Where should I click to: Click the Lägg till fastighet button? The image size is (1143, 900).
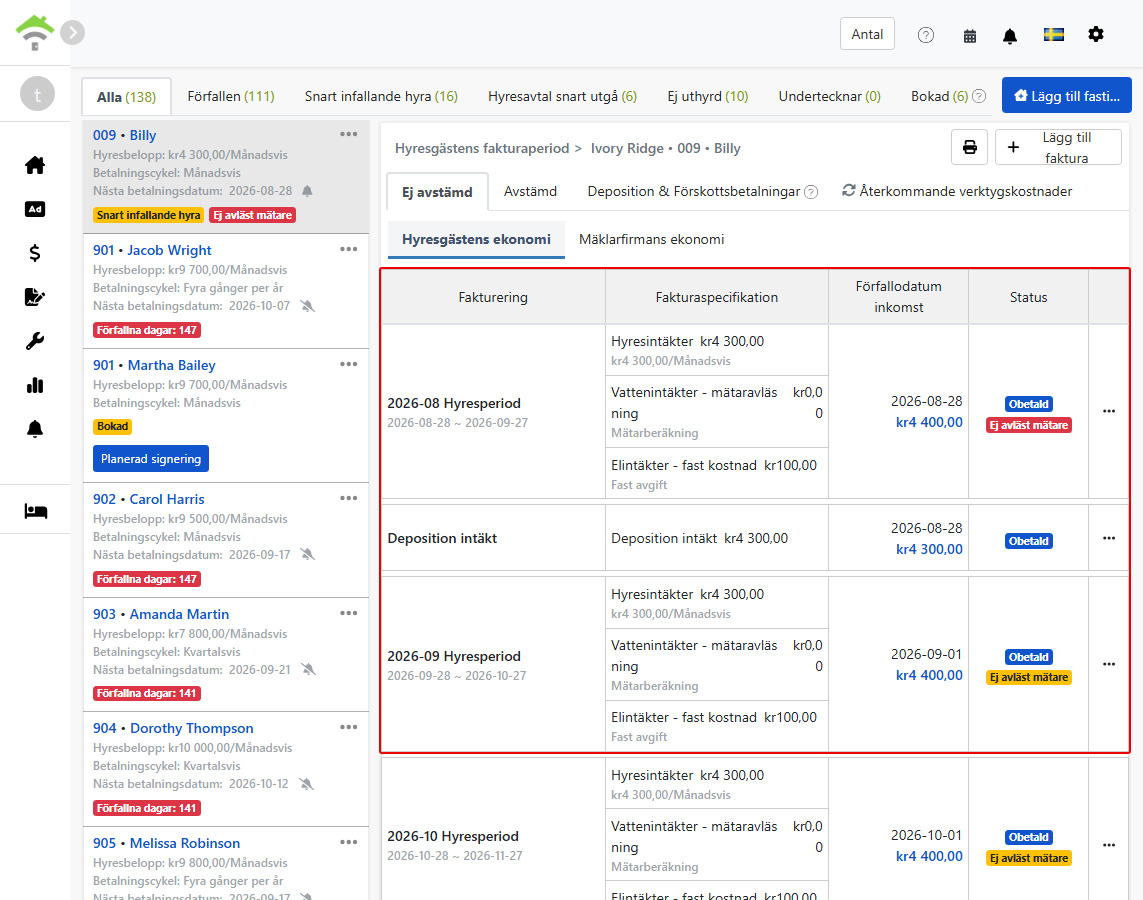(1066, 95)
